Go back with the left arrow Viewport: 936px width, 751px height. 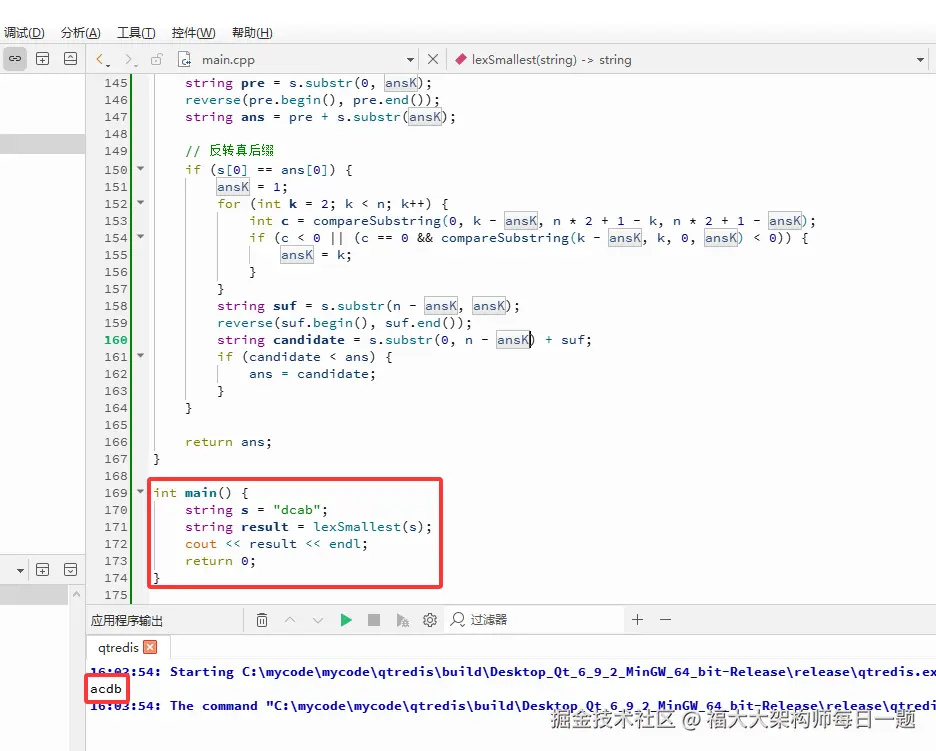coord(101,59)
